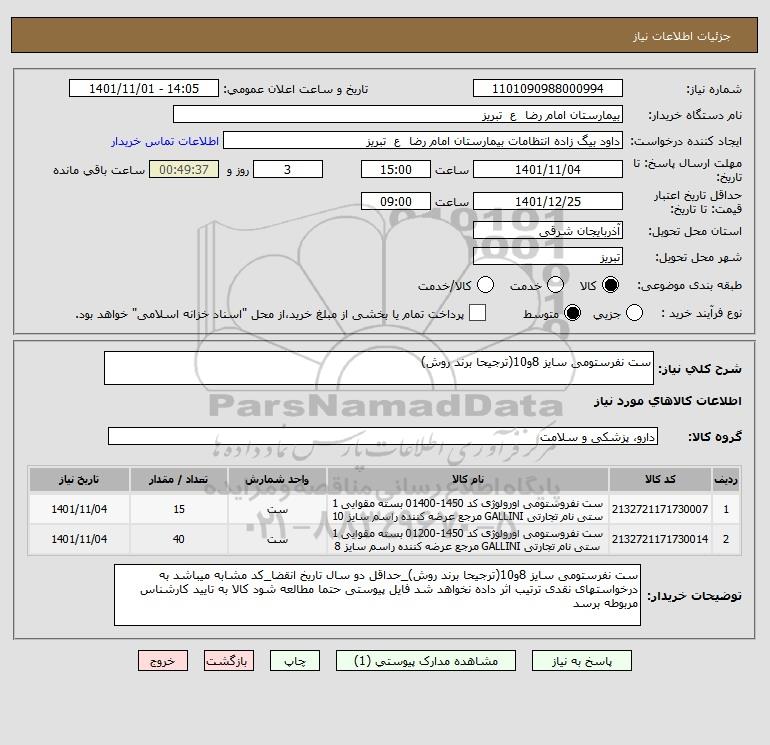Toggle the اسناد خزانه اسلامی payment checkbox
Screen dimensions: 770x745
[x=477, y=313]
